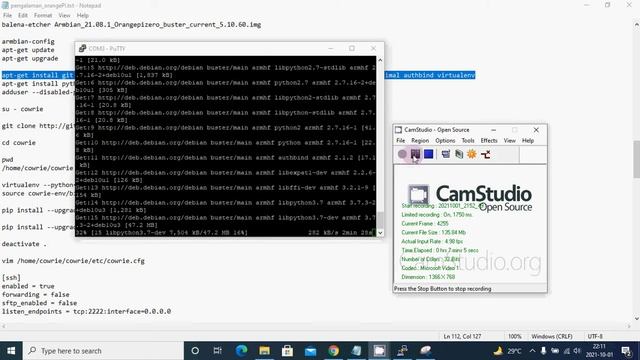The width and height of the screenshot is (640, 360).
Task: Click the black and red arrow icon in CamStudio toolbar
Action: [x=485, y=154]
